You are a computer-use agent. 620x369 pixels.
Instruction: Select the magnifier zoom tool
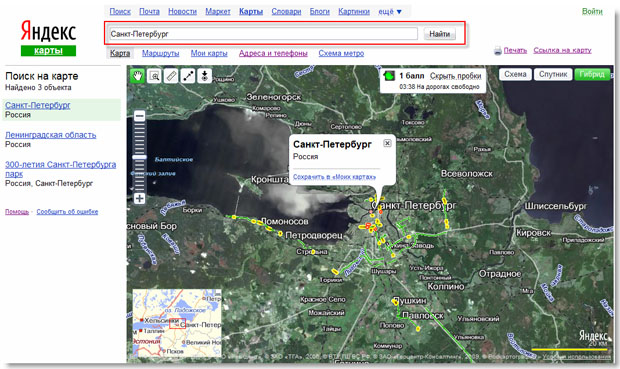point(154,75)
